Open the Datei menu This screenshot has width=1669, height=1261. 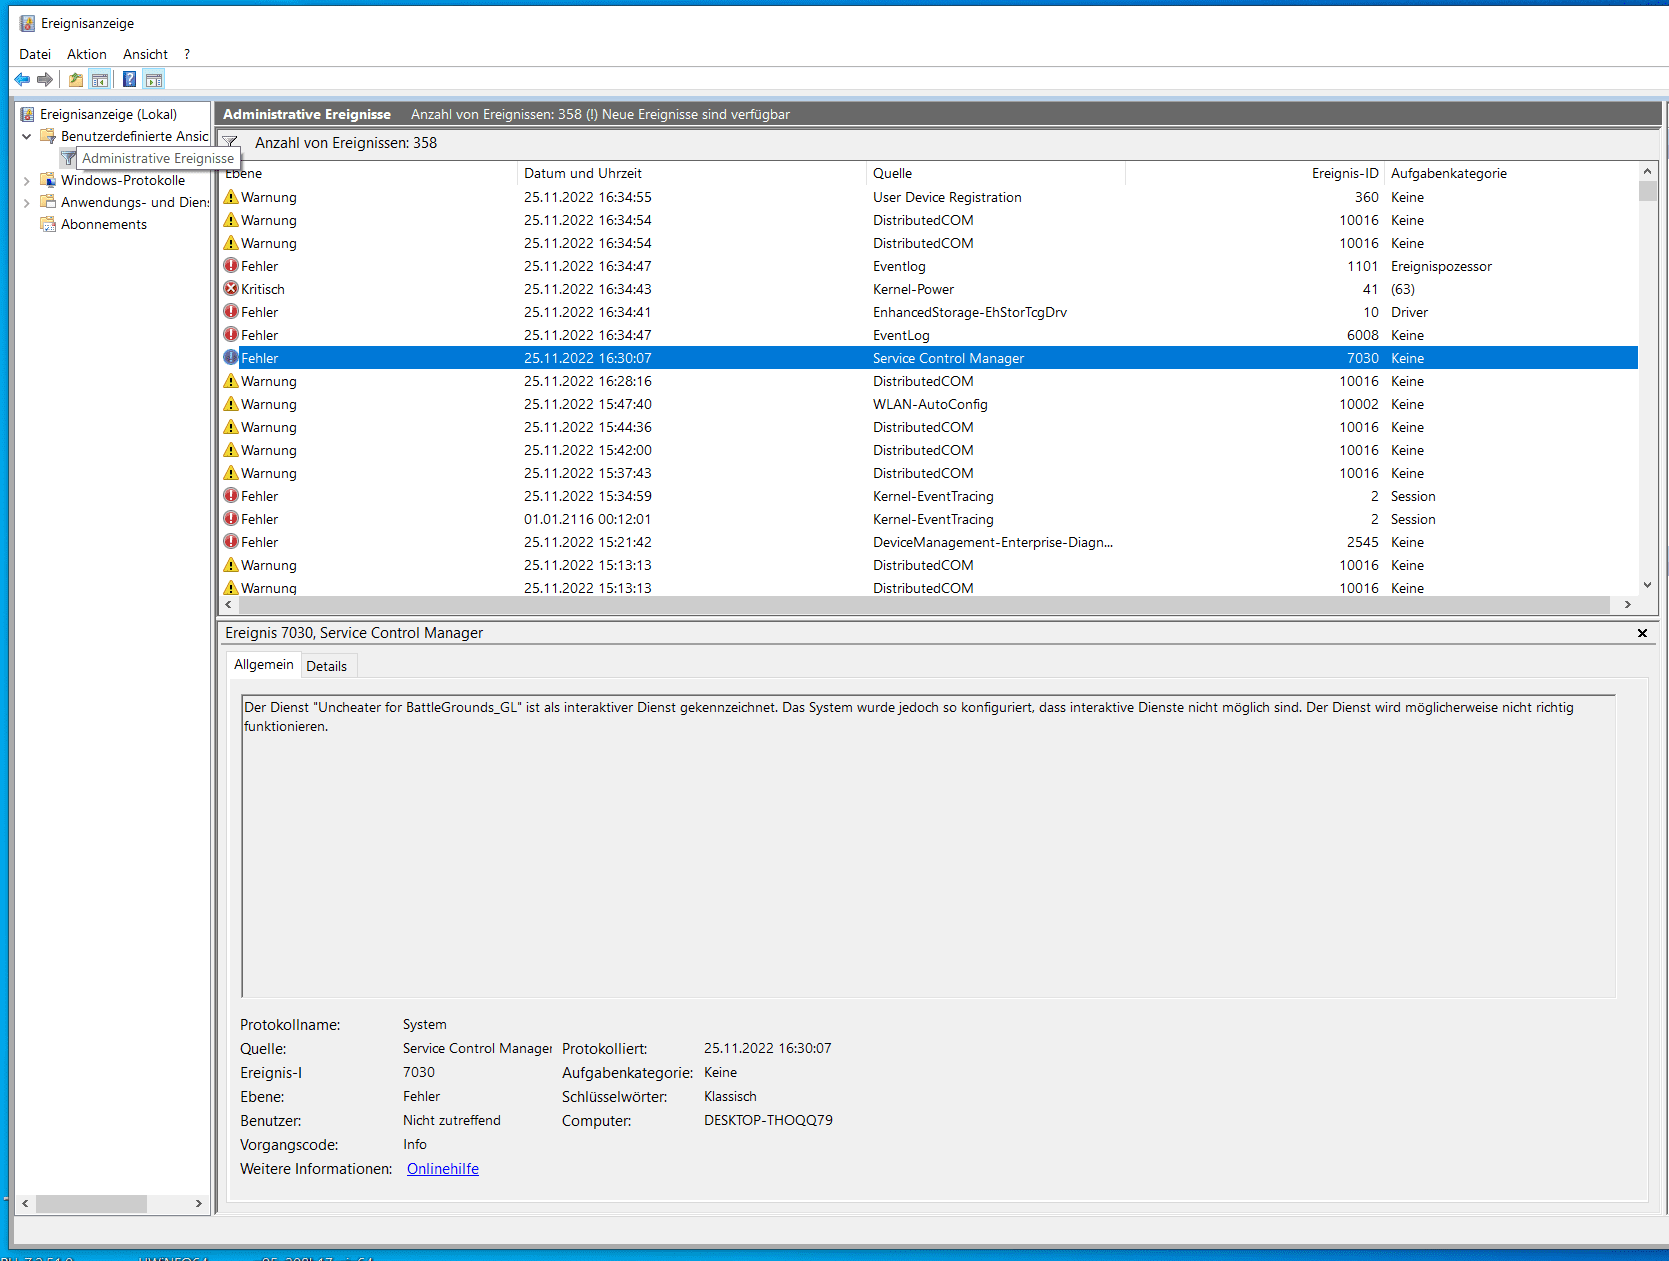(x=35, y=54)
